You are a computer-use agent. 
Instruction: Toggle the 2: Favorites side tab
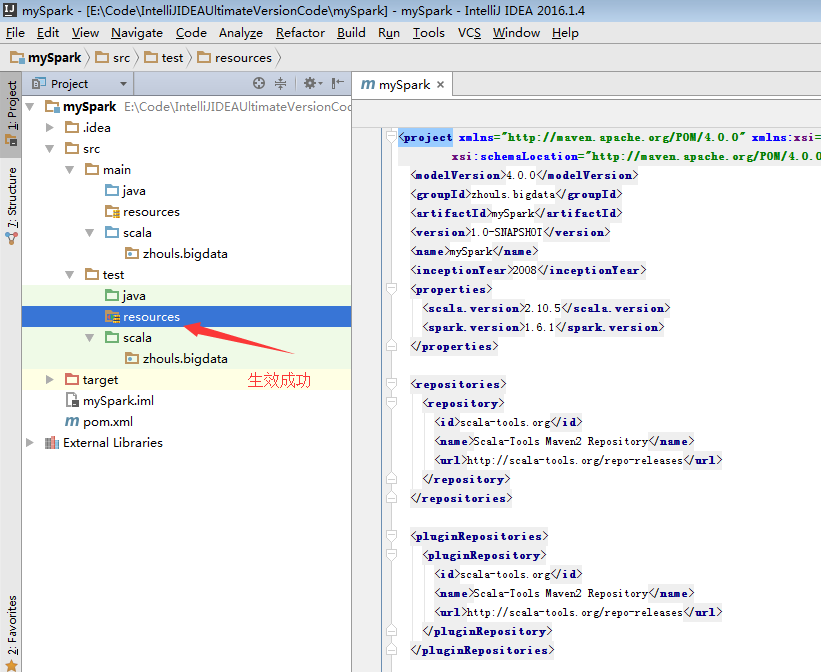click(11, 633)
